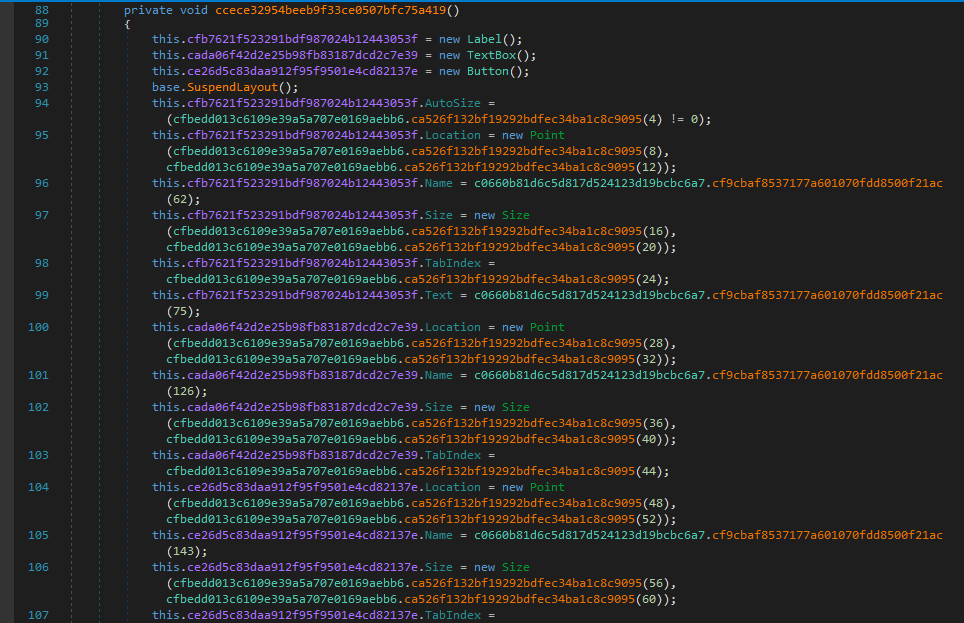Click the Size property on line 106
This screenshot has height=623, width=964.
(438, 567)
